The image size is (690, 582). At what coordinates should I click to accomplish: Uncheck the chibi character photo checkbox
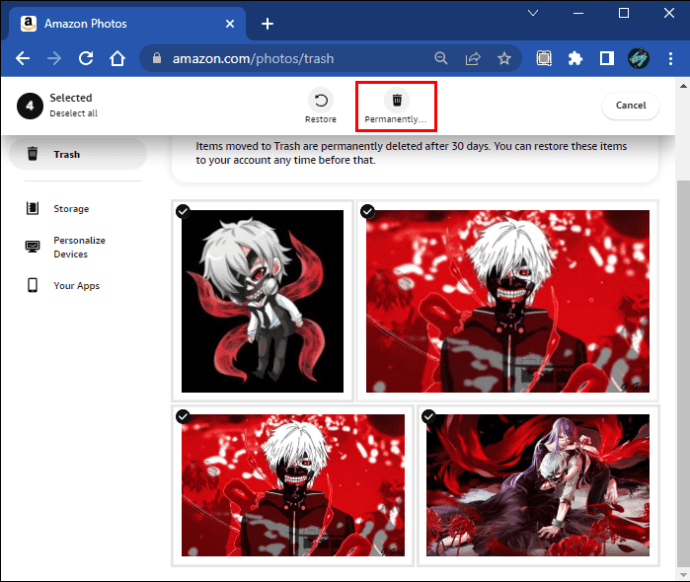tap(183, 211)
